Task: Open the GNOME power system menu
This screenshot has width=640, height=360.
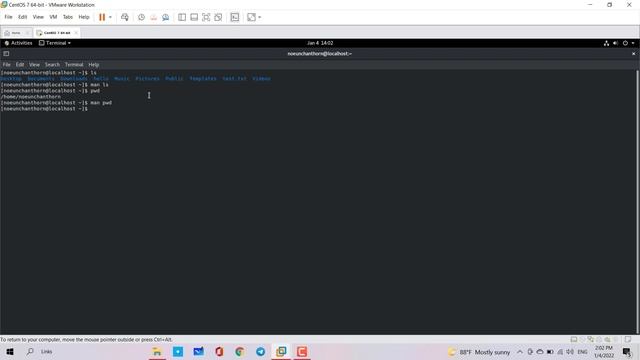Action: click(625, 43)
